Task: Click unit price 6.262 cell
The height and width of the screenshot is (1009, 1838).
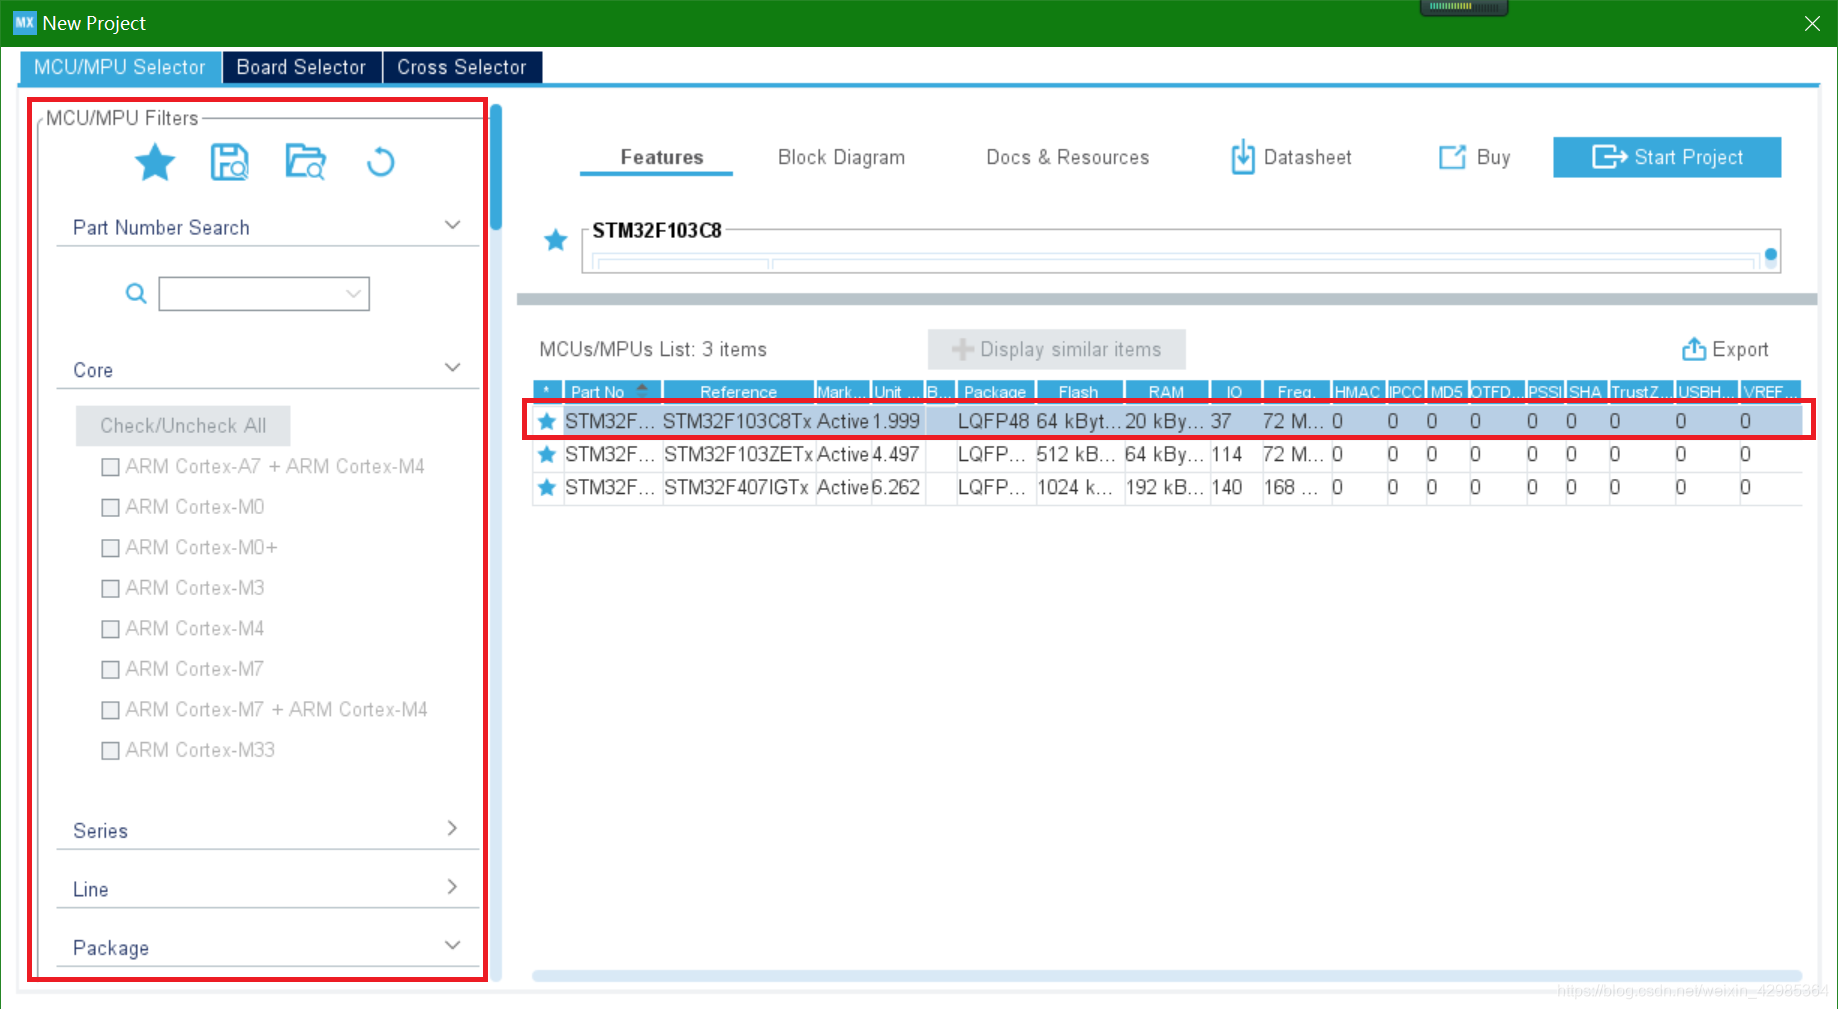Action: (896, 487)
